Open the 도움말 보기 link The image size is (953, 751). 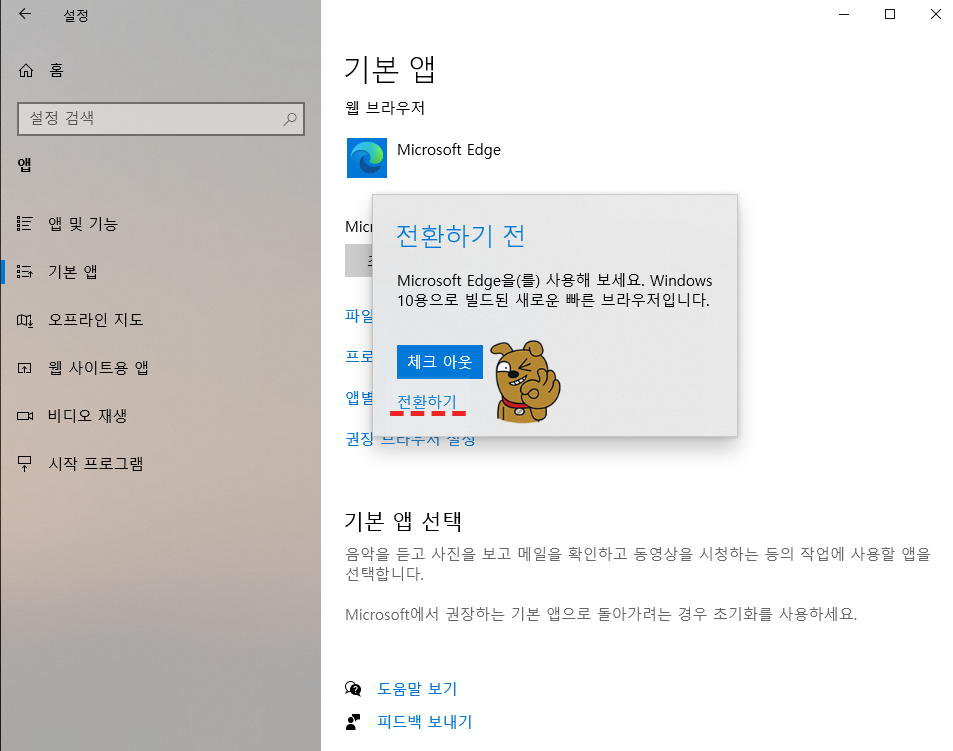click(x=417, y=688)
